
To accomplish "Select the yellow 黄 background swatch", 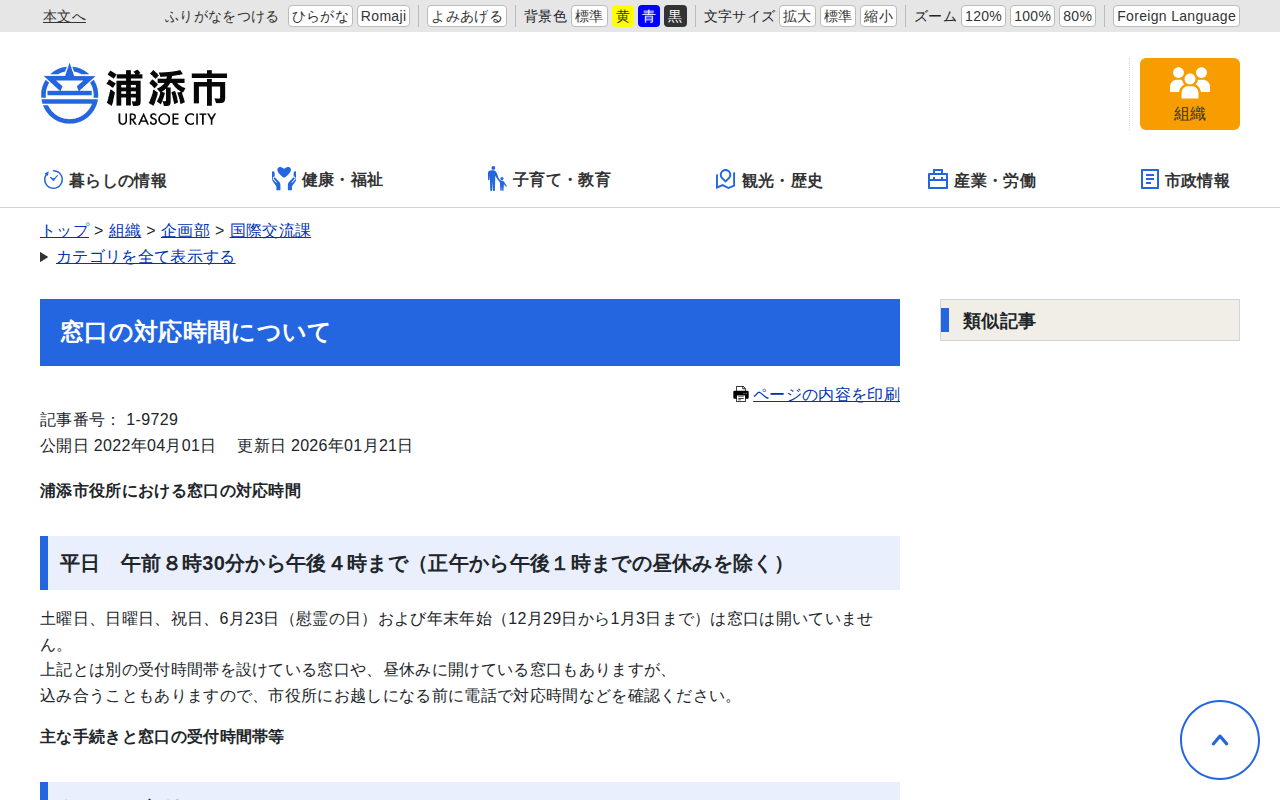I will tap(622, 16).
